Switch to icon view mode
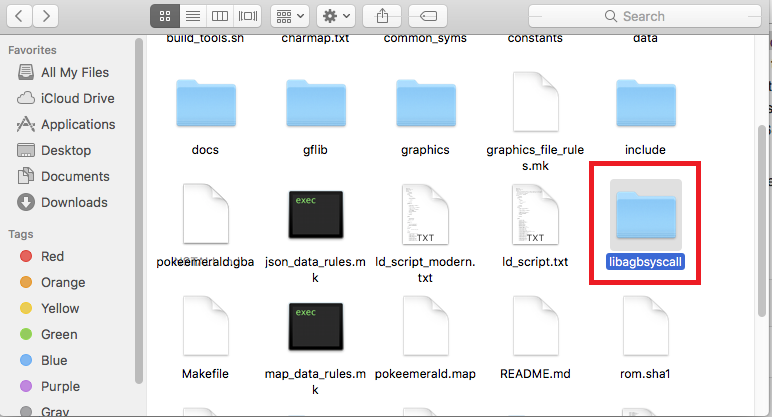The width and height of the screenshot is (772, 417). pos(166,16)
